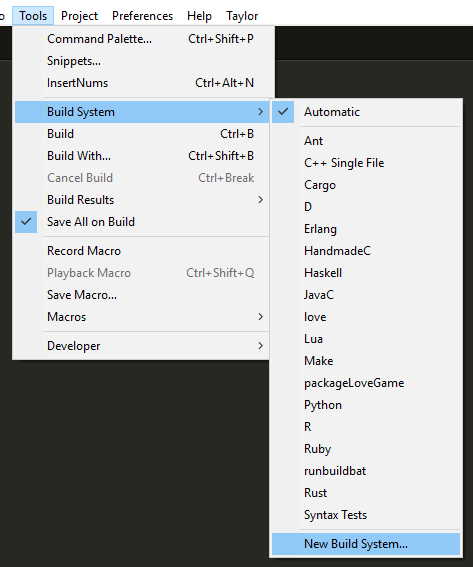Click New Build System… entry

coord(366,544)
